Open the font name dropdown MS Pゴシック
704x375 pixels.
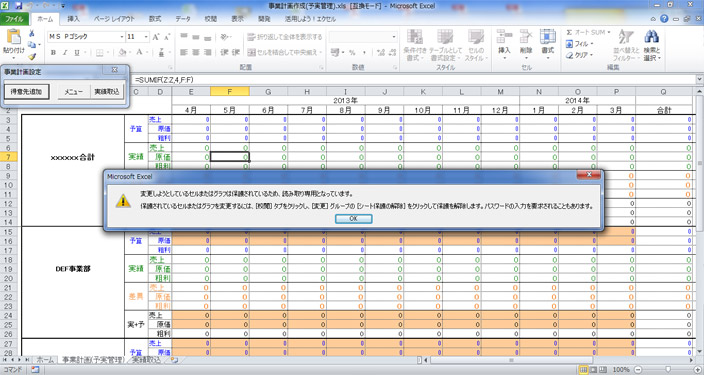(121, 36)
